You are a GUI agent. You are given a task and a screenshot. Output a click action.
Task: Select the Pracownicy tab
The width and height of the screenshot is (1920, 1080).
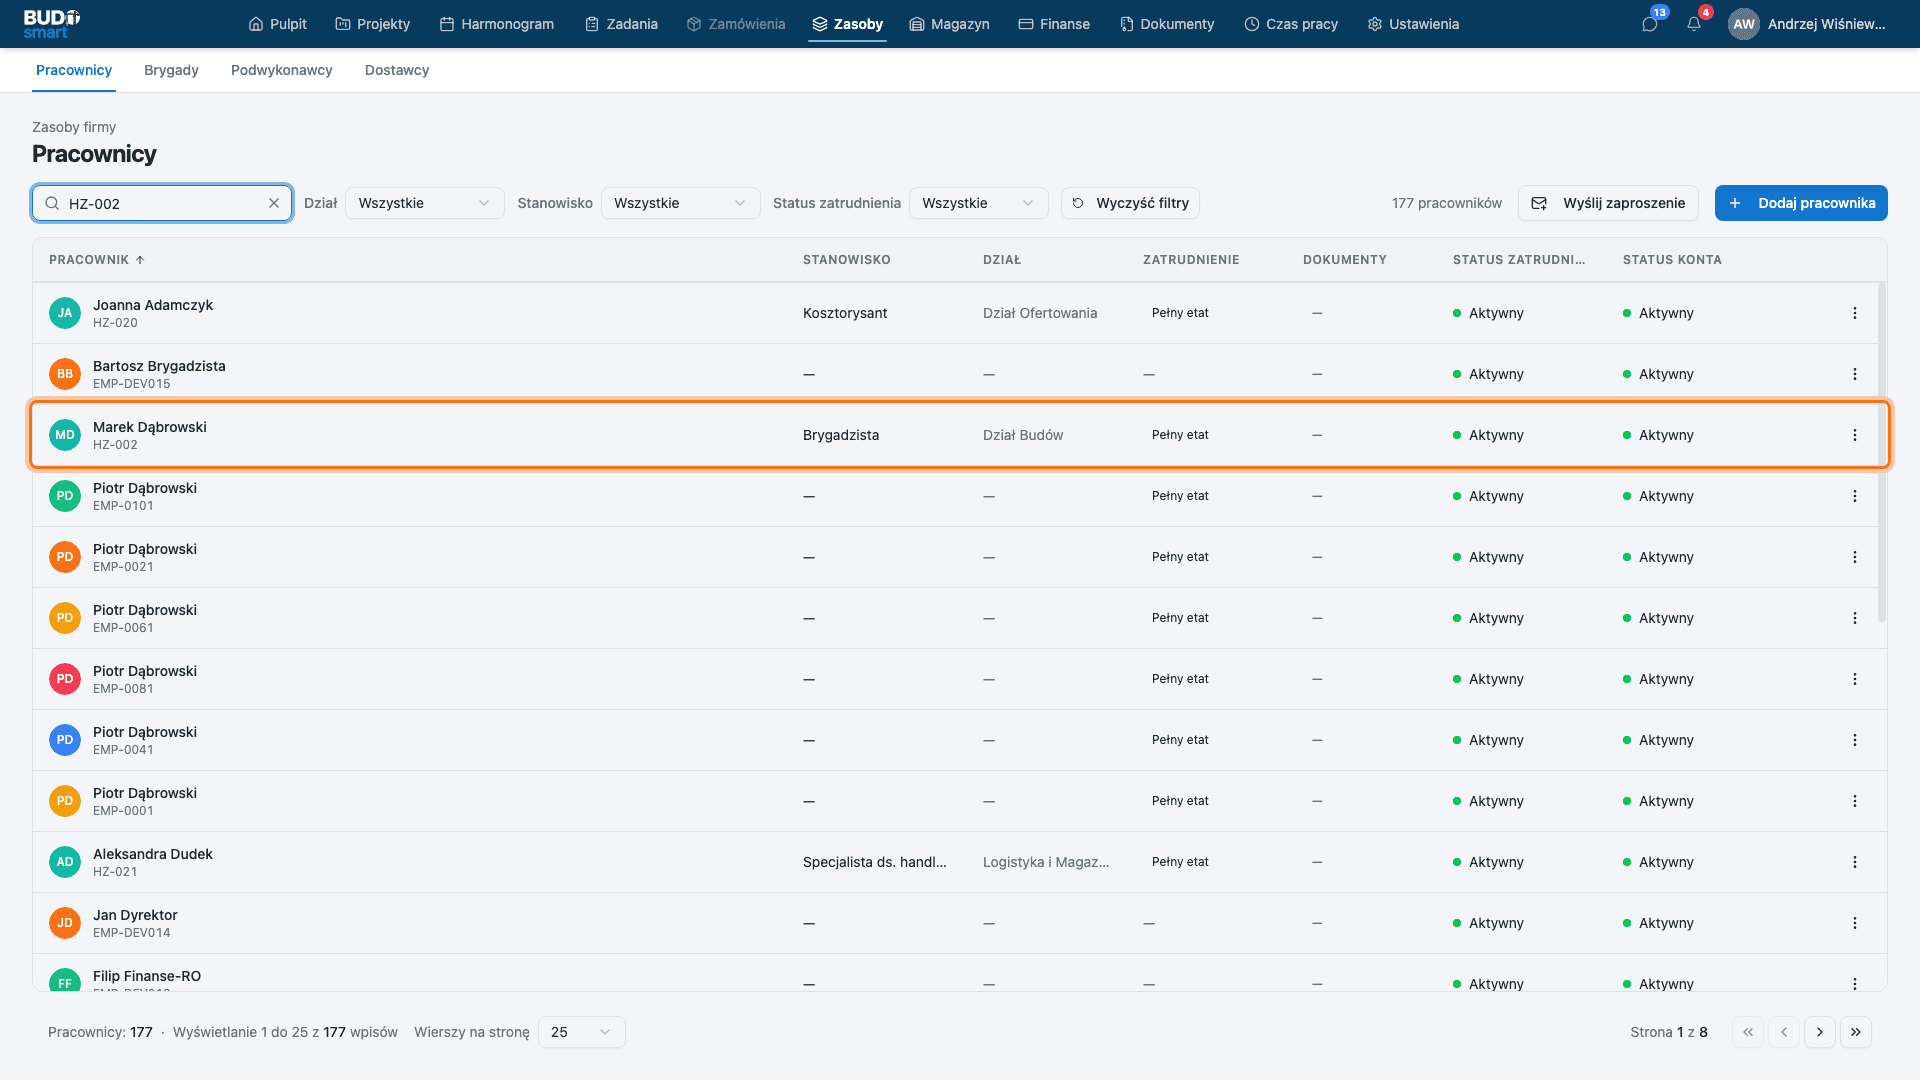pyautogui.click(x=74, y=70)
